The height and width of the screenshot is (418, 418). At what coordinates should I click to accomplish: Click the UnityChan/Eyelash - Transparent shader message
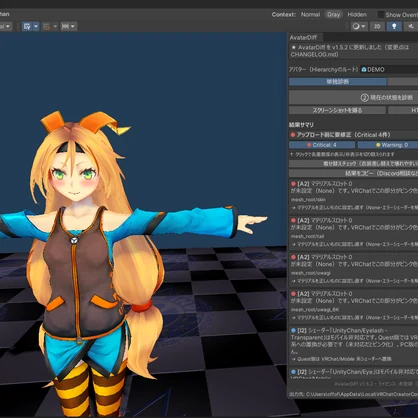pos(354,341)
